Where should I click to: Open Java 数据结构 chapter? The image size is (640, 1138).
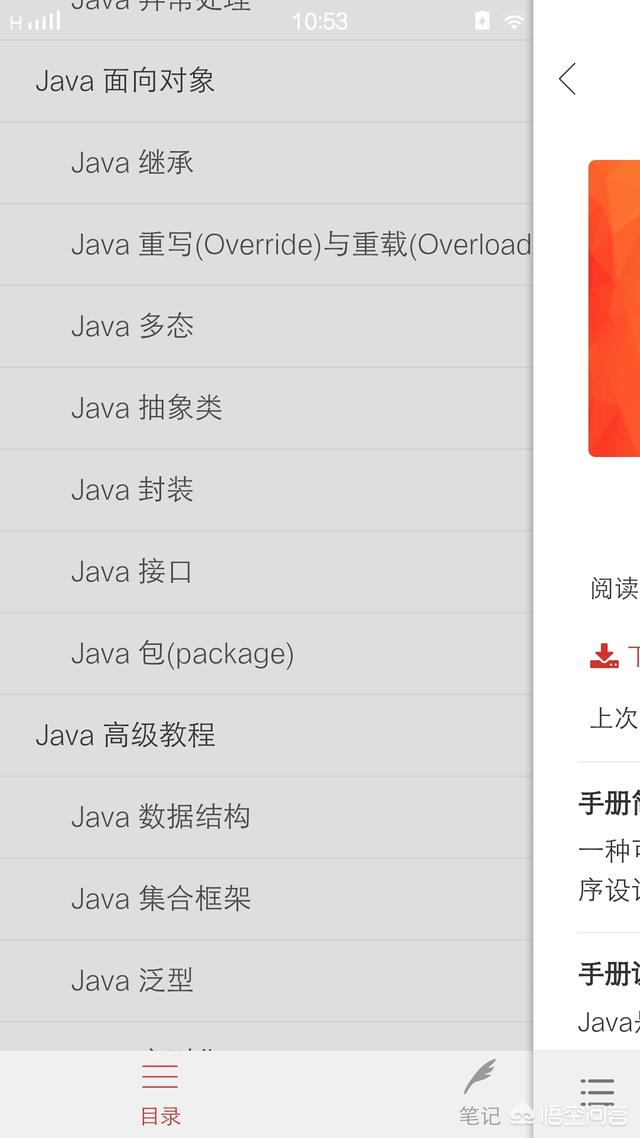point(266,817)
